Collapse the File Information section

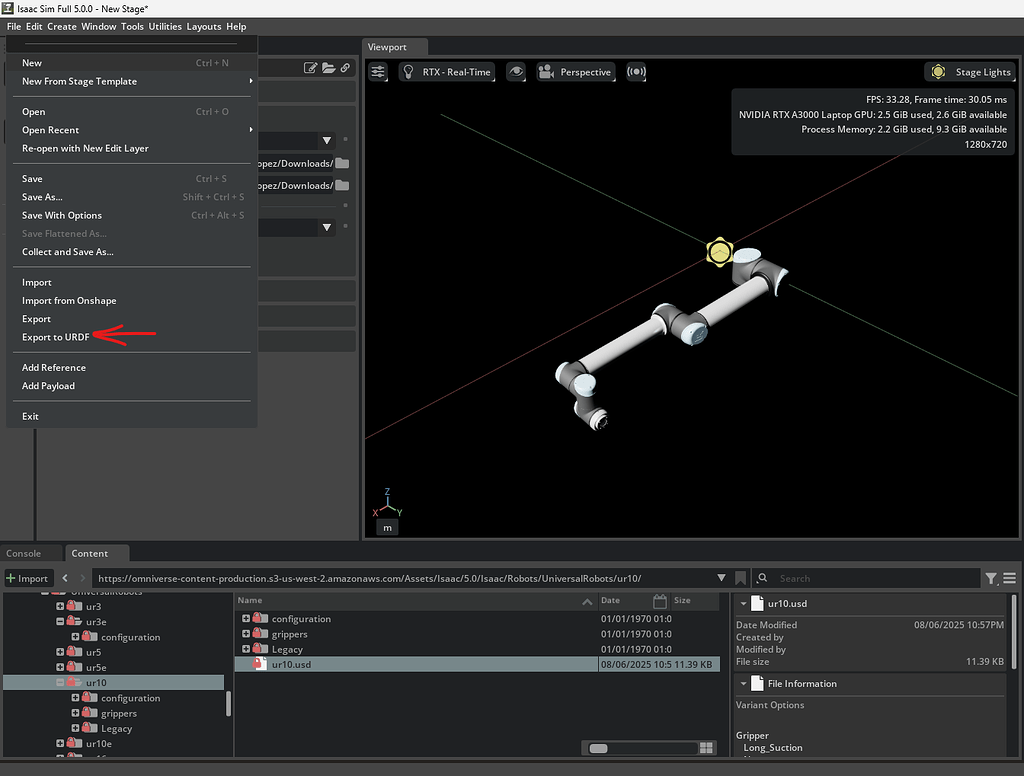tap(742, 683)
